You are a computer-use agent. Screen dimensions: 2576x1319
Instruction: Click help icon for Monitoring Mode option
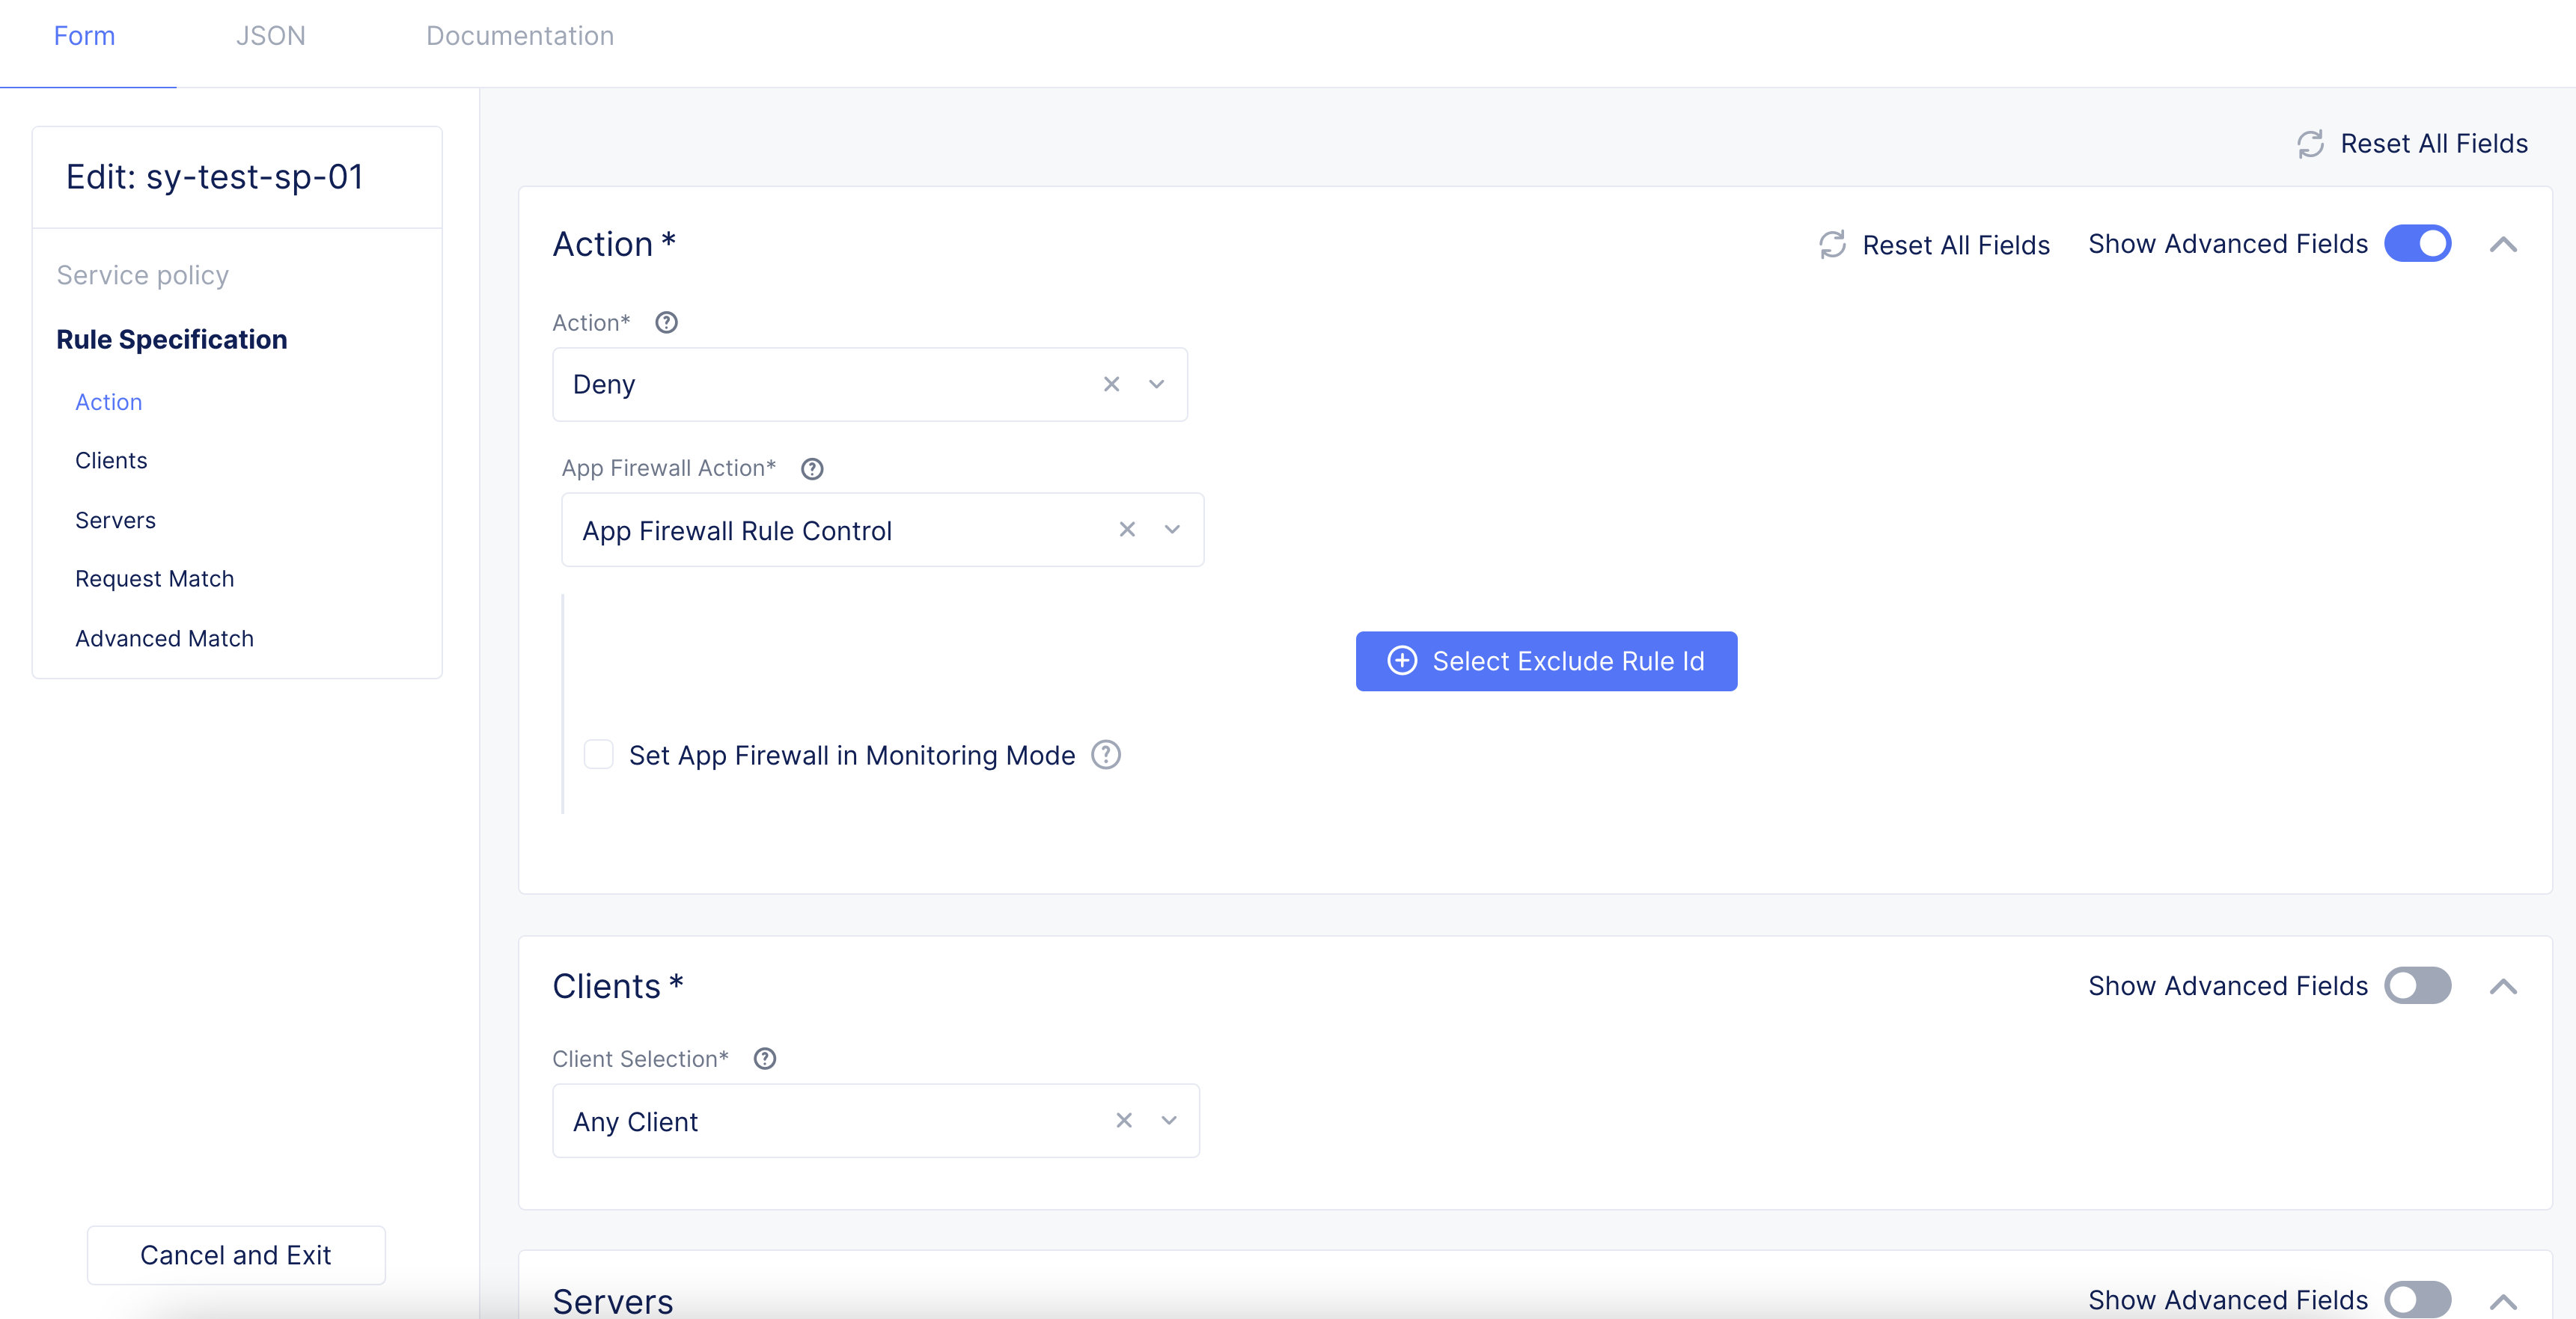(1105, 755)
